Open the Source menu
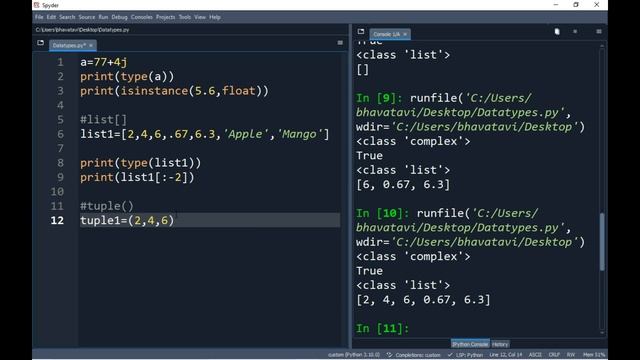Viewport: 640px width, 360px height. (x=87, y=17)
